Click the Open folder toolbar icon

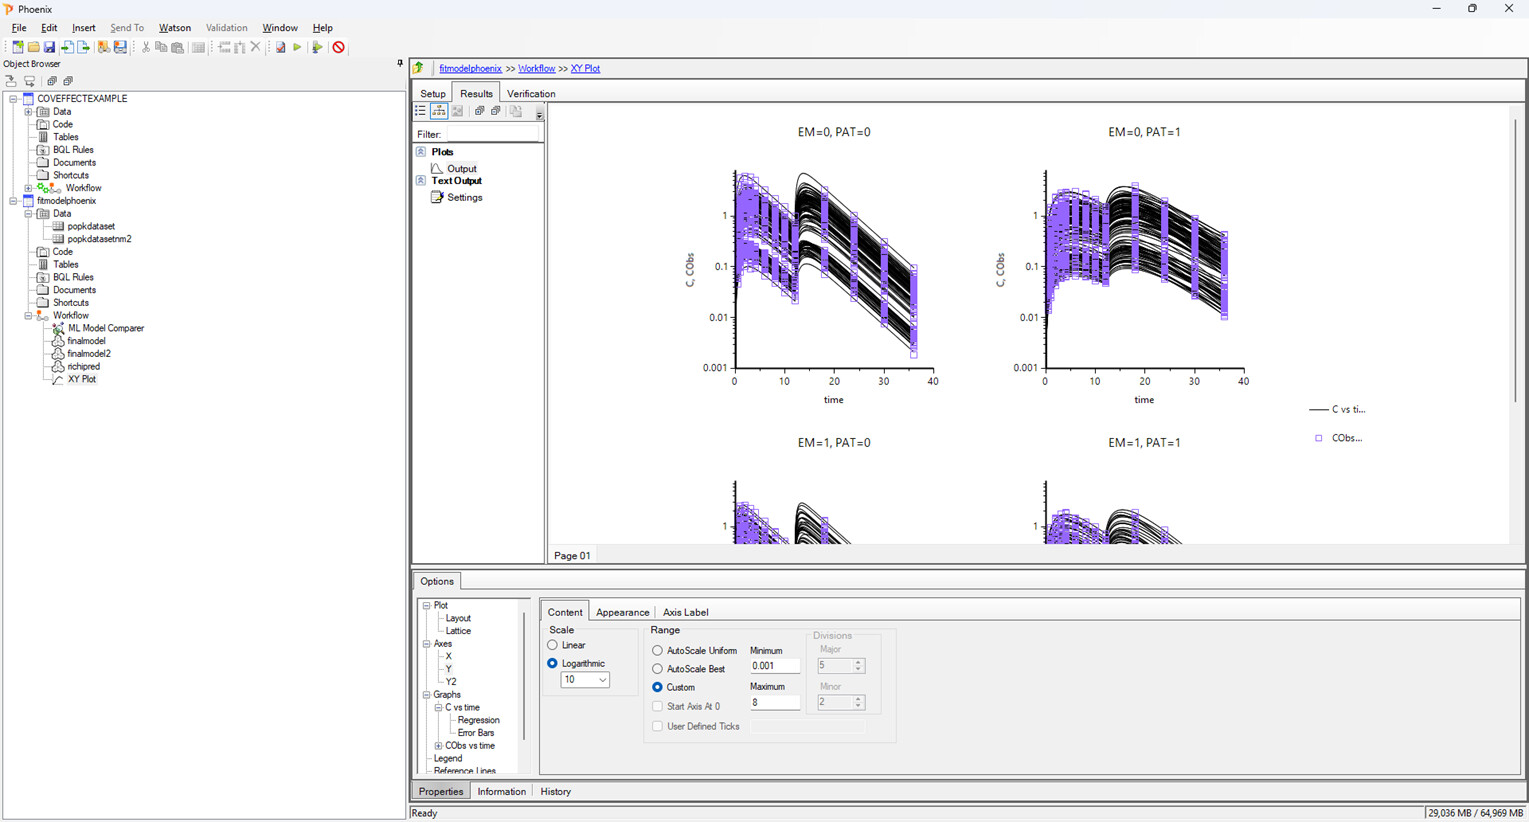(x=33, y=47)
